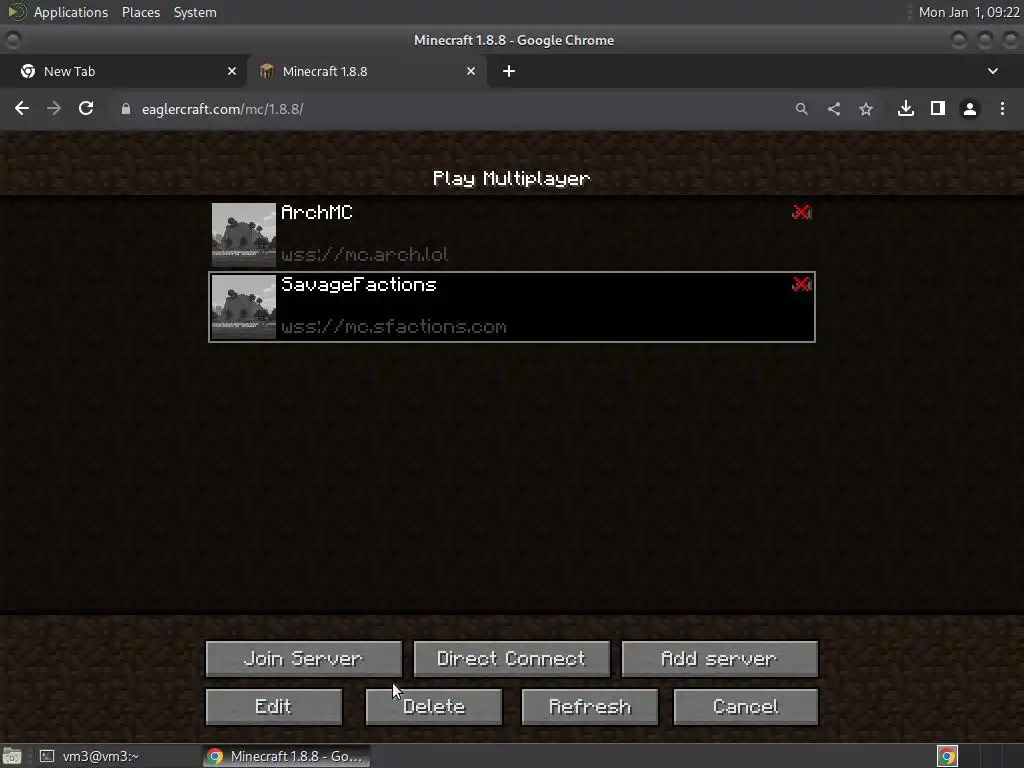
Task: Toggle Chrome side panel icon
Action: (x=938, y=108)
